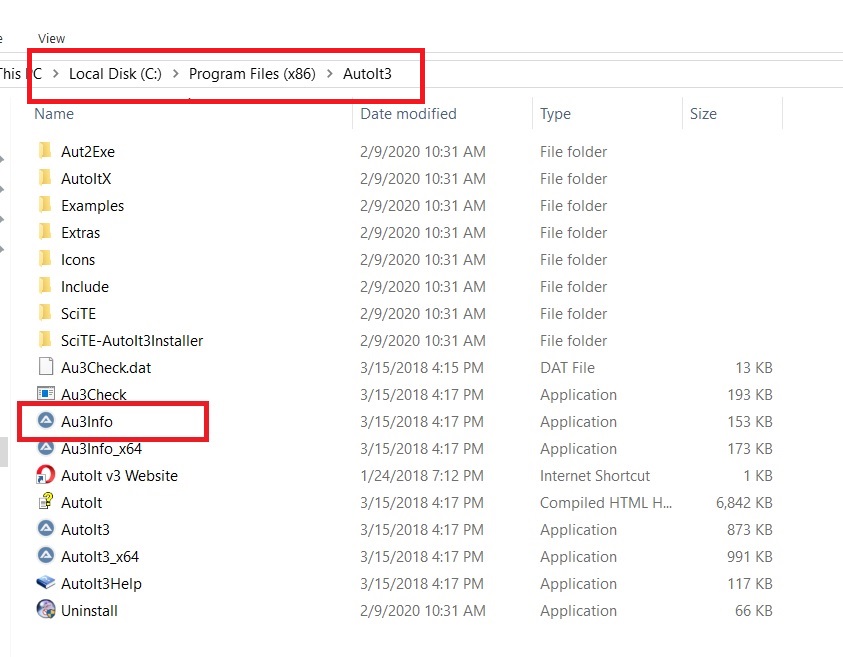Expand breadcrumb chevron after Program Files (x86)

[x=330, y=74]
